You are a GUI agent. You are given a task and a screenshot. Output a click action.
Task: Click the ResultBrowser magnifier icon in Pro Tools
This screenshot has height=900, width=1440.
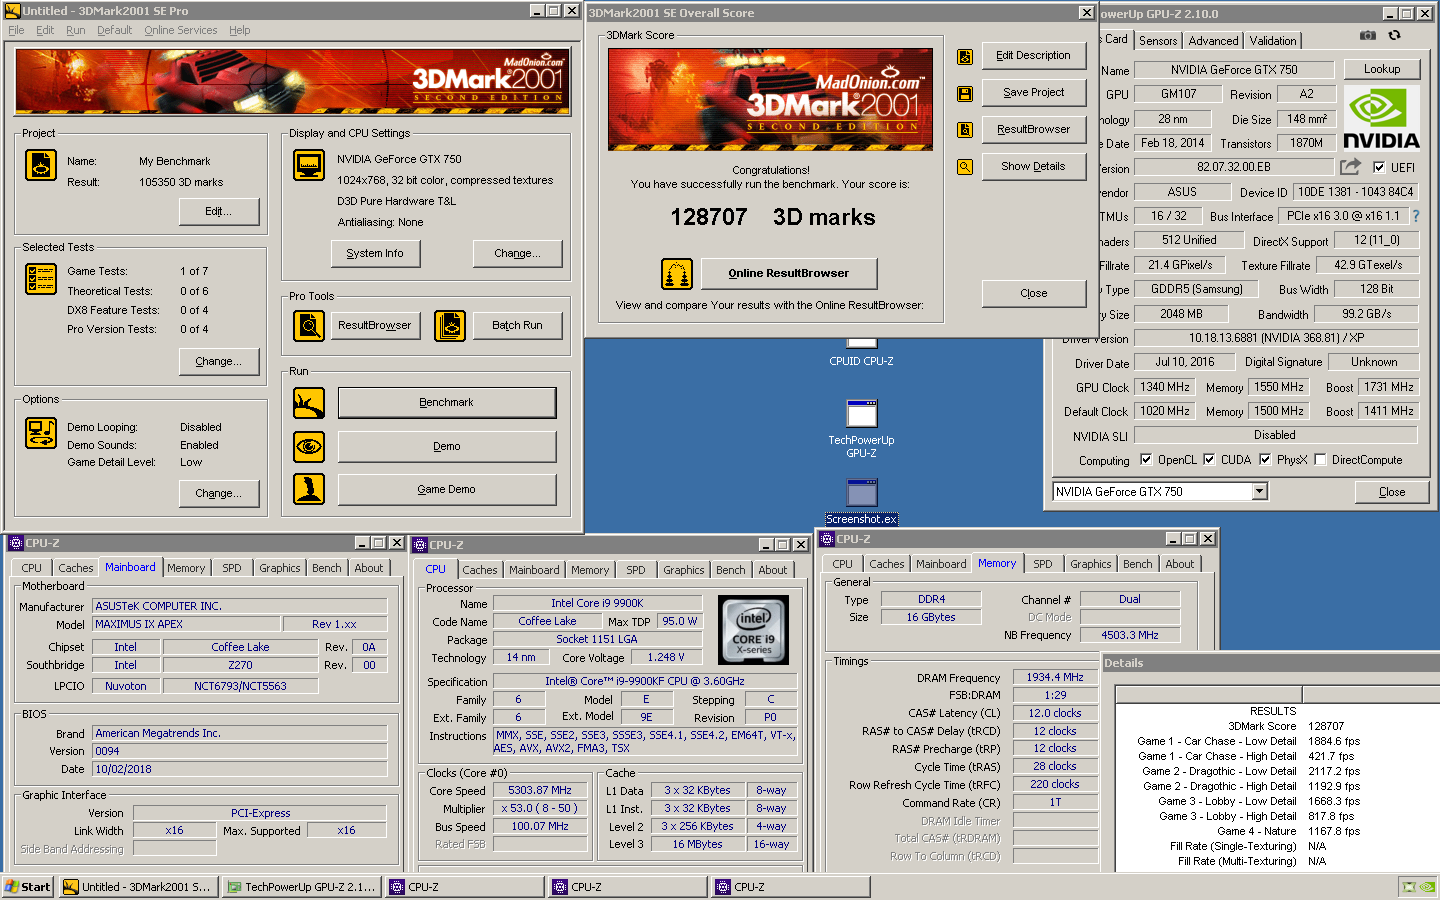click(309, 325)
